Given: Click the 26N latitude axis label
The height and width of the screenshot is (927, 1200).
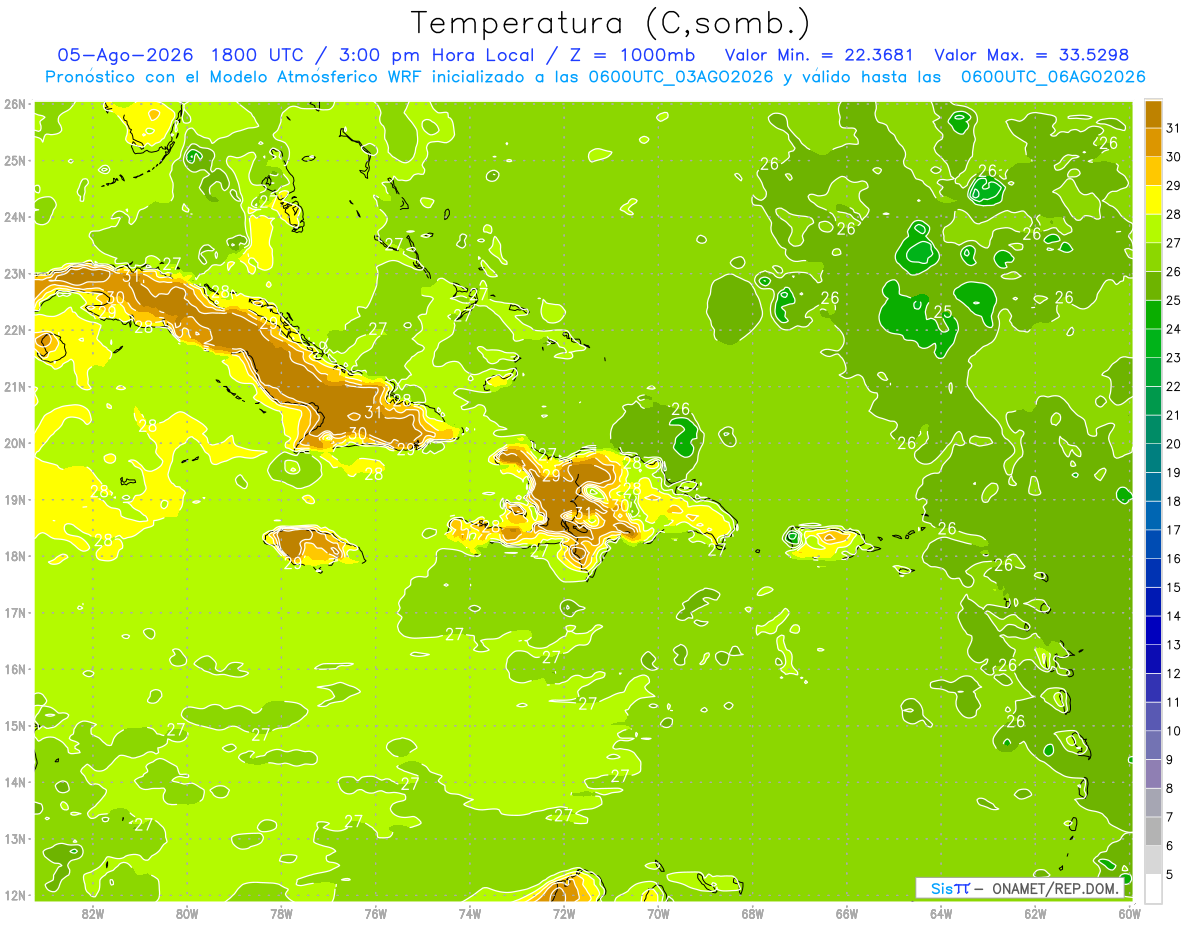Looking at the screenshot, I should coord(15,104).
